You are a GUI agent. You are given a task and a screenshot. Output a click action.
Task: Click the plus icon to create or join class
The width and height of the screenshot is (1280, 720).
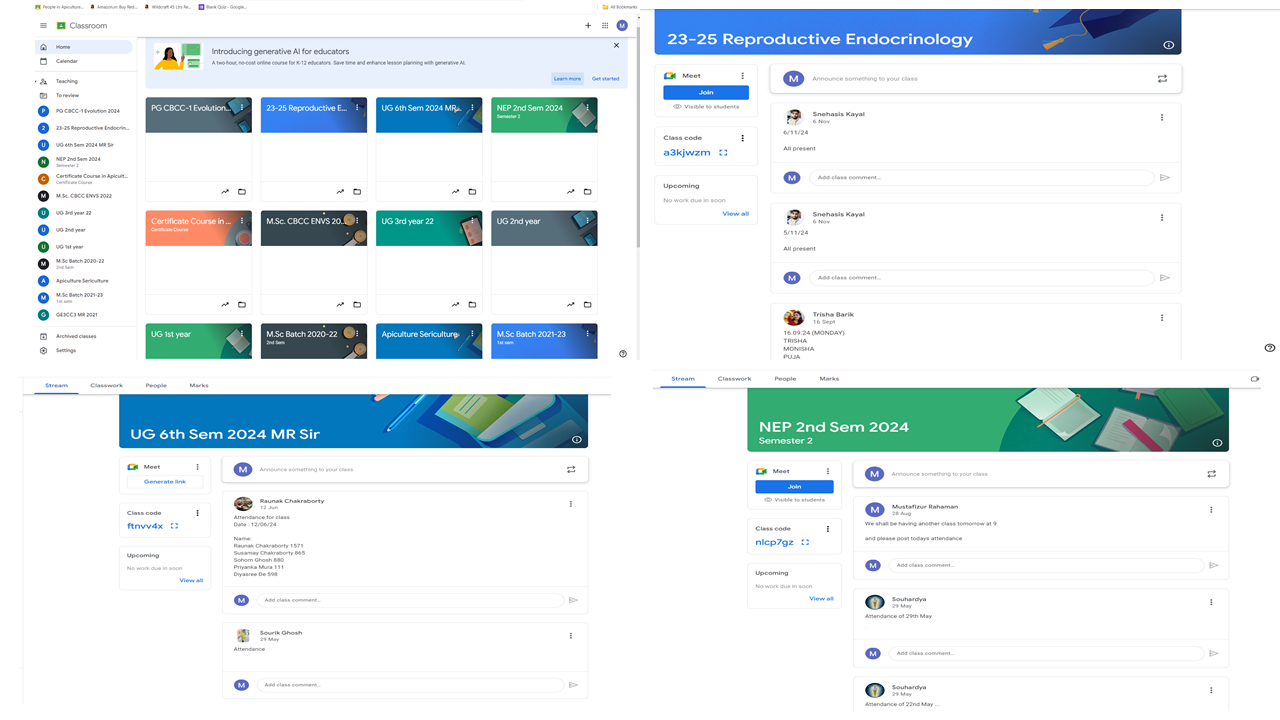pos(587,26)
